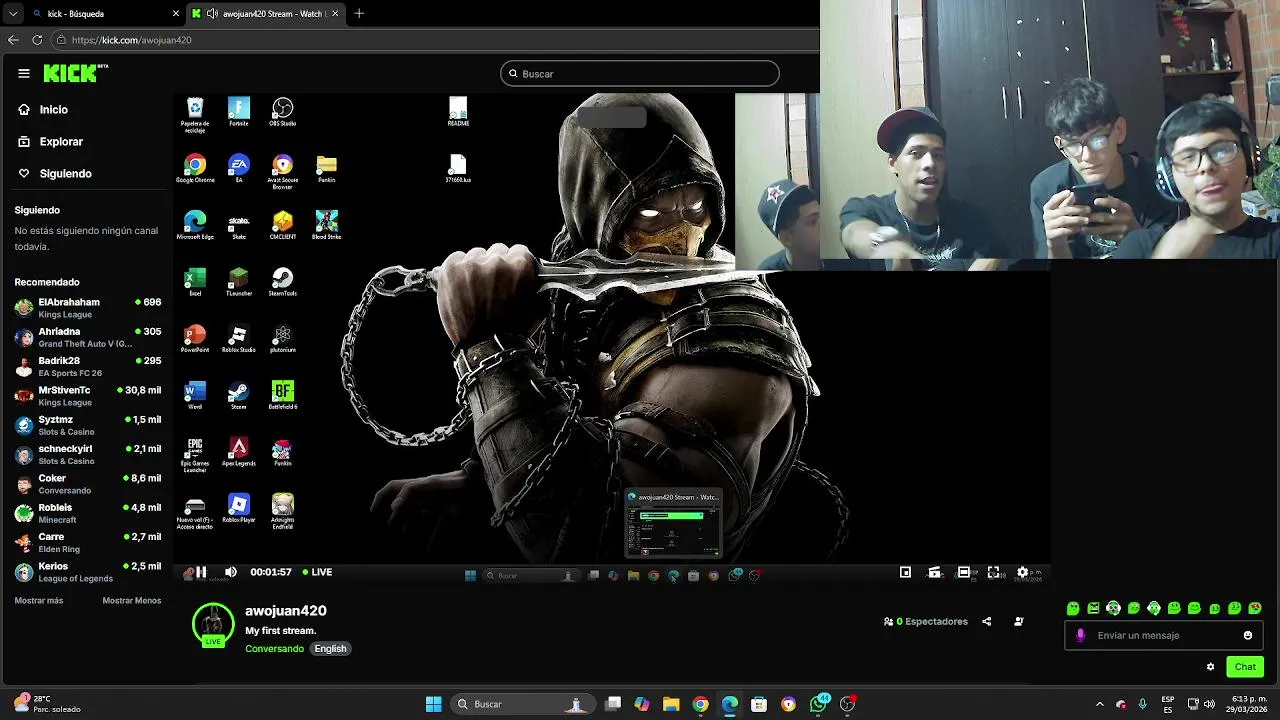Image resolution: width=1280 pixels, height=720 pixels.
Task: Open Microsoft Store from the taskbar
Action: (x=759, y=704)
